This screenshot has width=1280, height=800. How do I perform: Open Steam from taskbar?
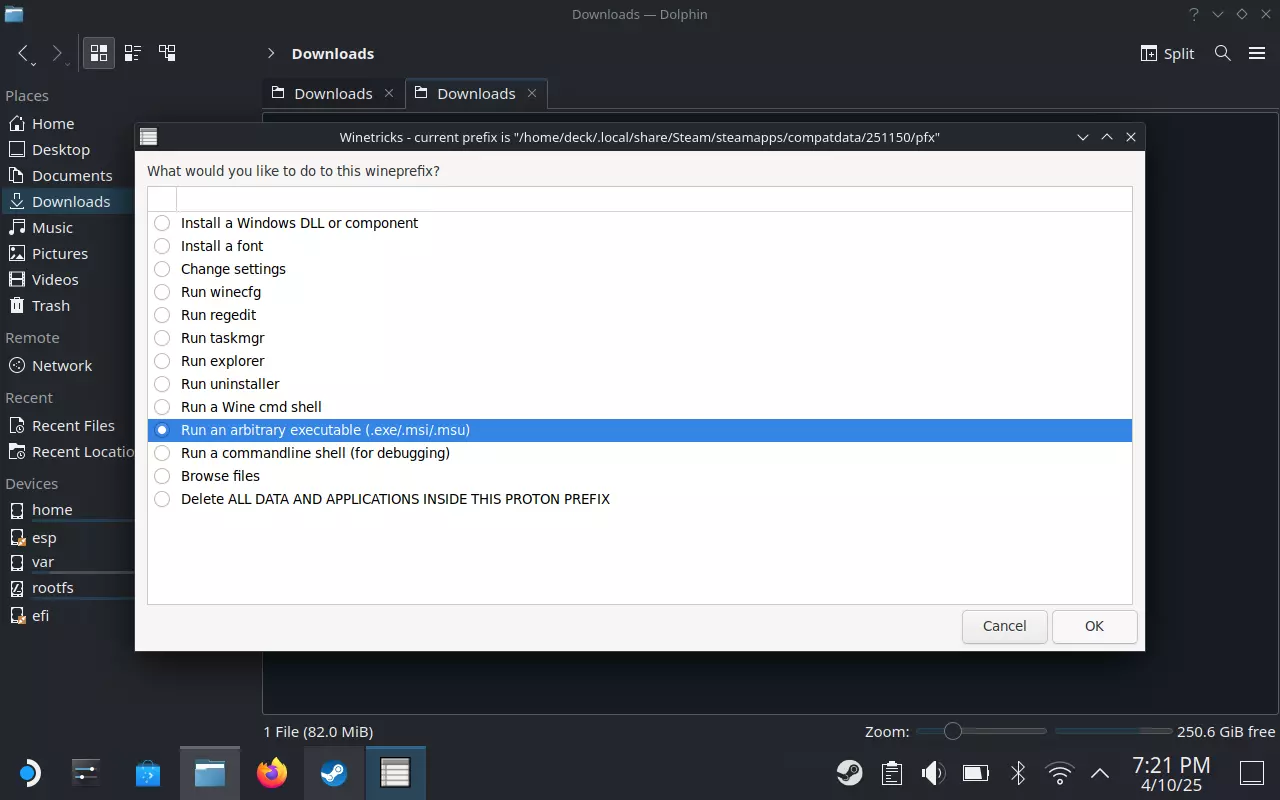tap(334, 773)
